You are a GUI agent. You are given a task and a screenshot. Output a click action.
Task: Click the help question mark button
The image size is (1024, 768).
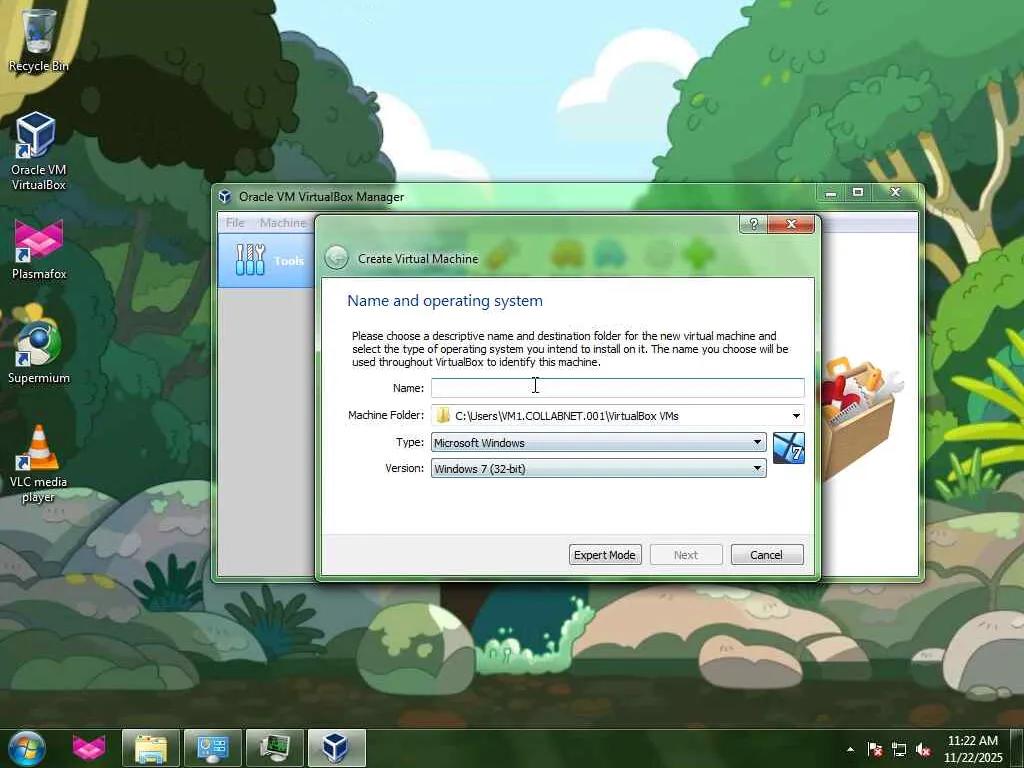coord(754,224)
